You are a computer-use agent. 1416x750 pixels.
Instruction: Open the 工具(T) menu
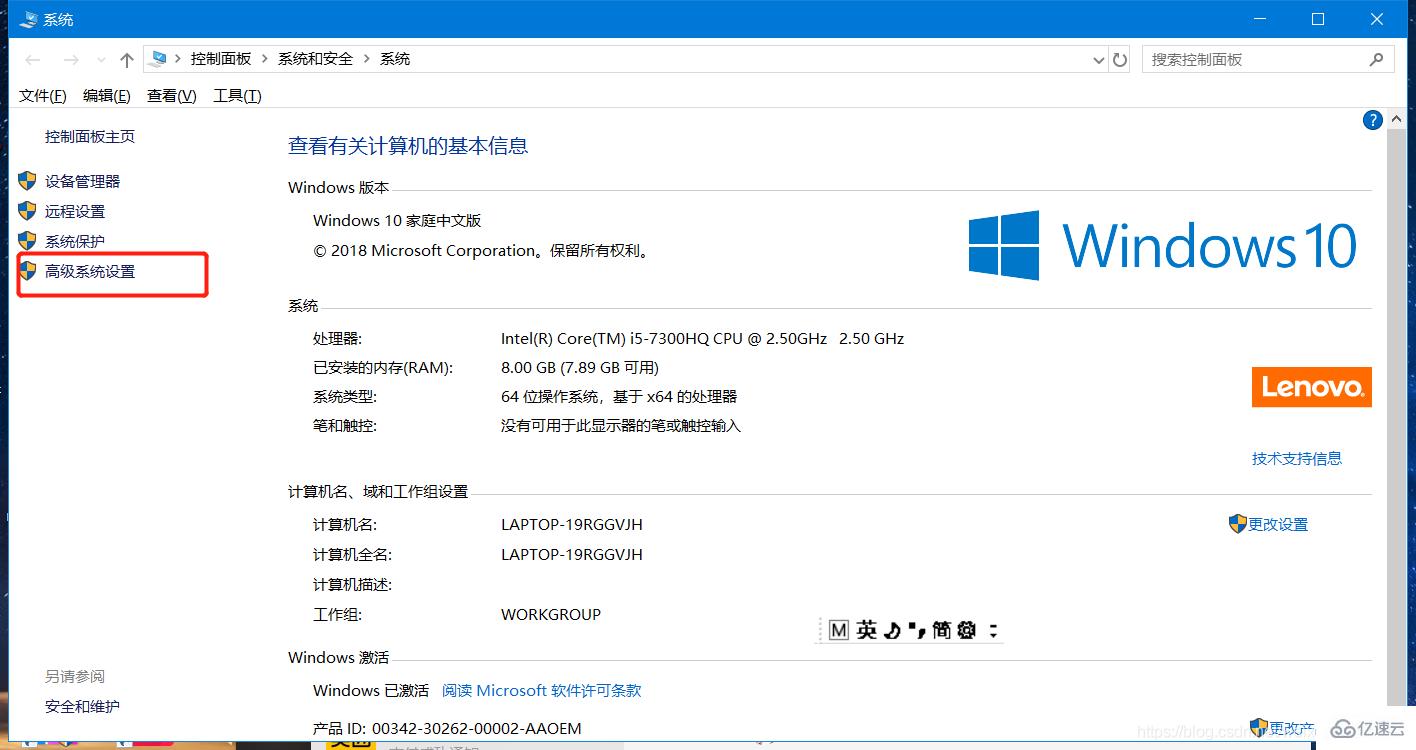237,95
